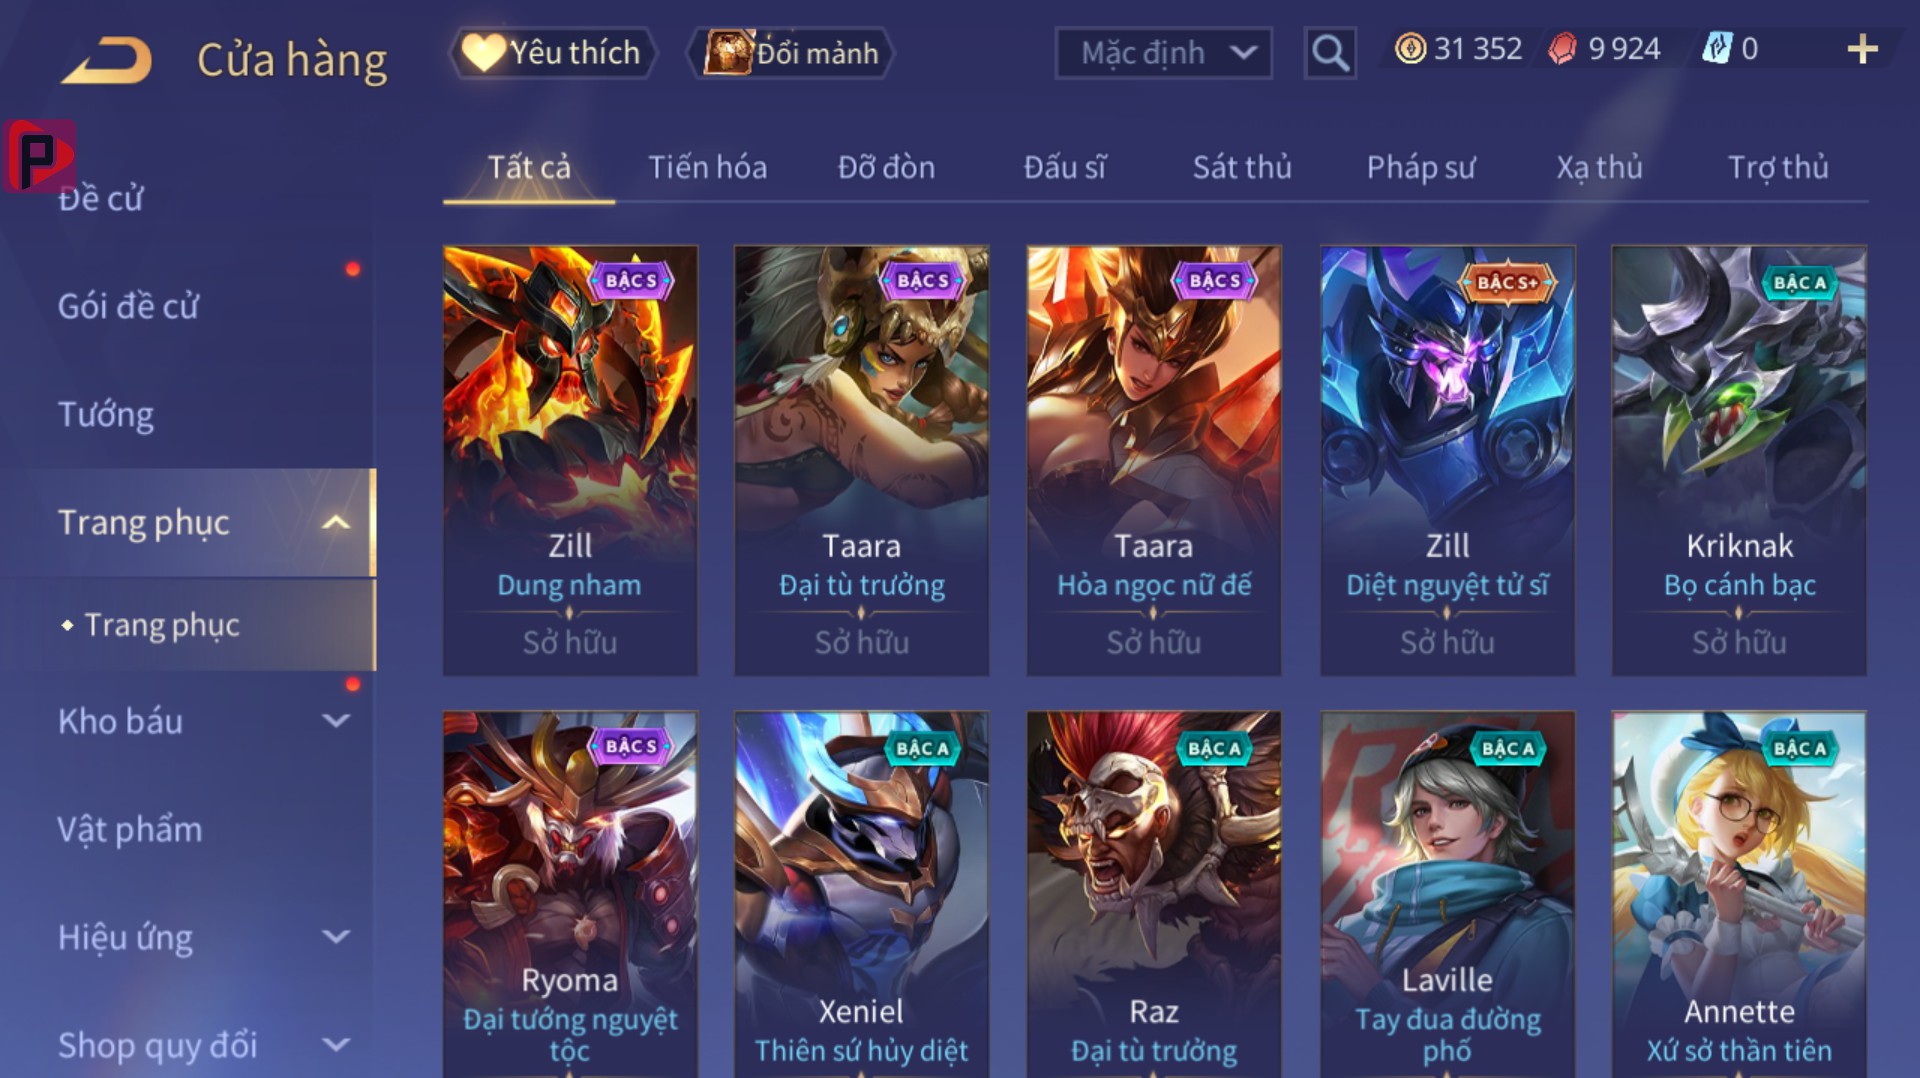Open the Mặc định sort dropdown
Screen dimensions: 1920x1078
point(1163,53)
